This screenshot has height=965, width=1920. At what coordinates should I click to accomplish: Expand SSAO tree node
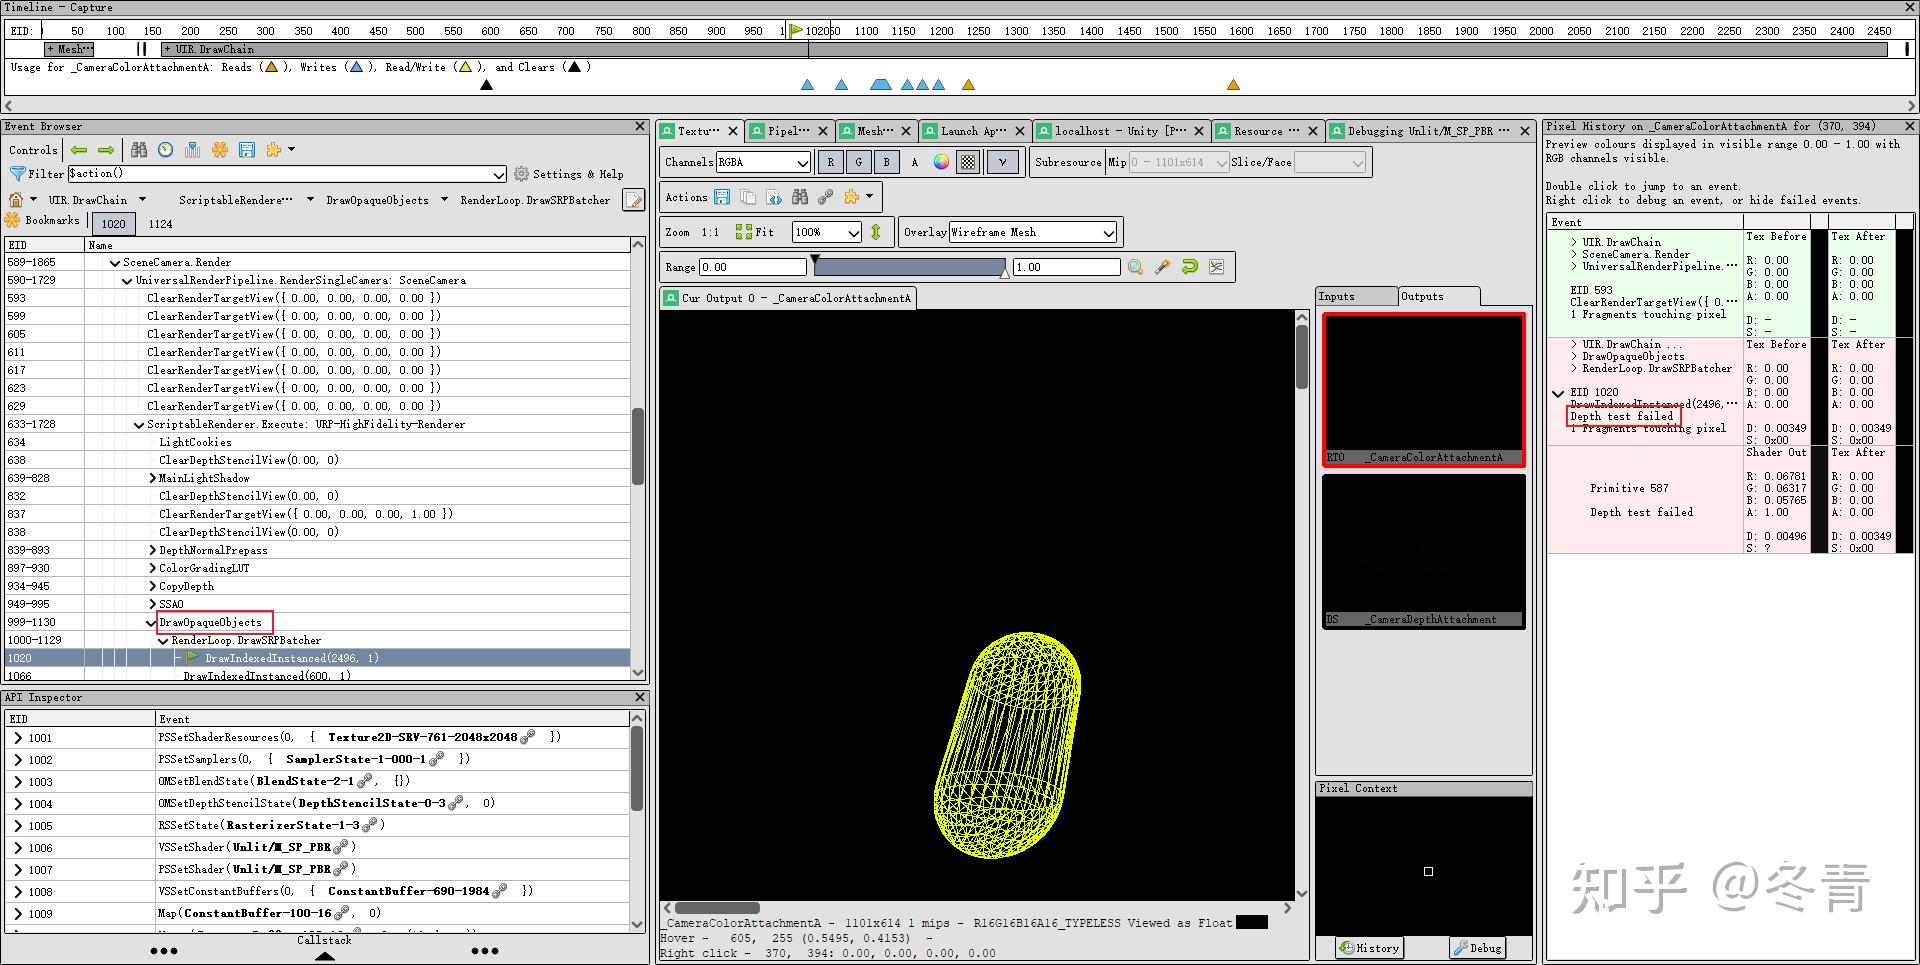(152, 605)
